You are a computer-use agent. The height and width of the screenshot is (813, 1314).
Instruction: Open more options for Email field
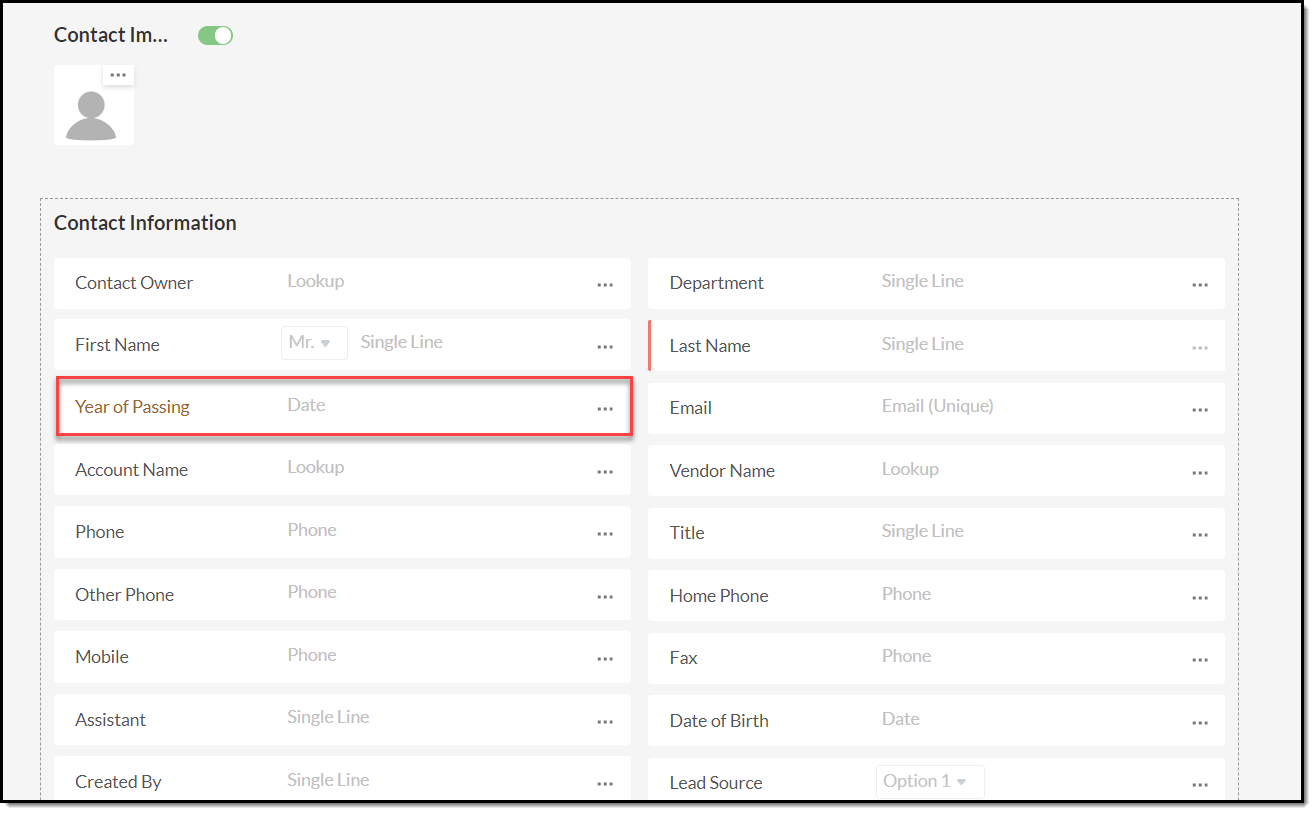tap(1200, 410)
